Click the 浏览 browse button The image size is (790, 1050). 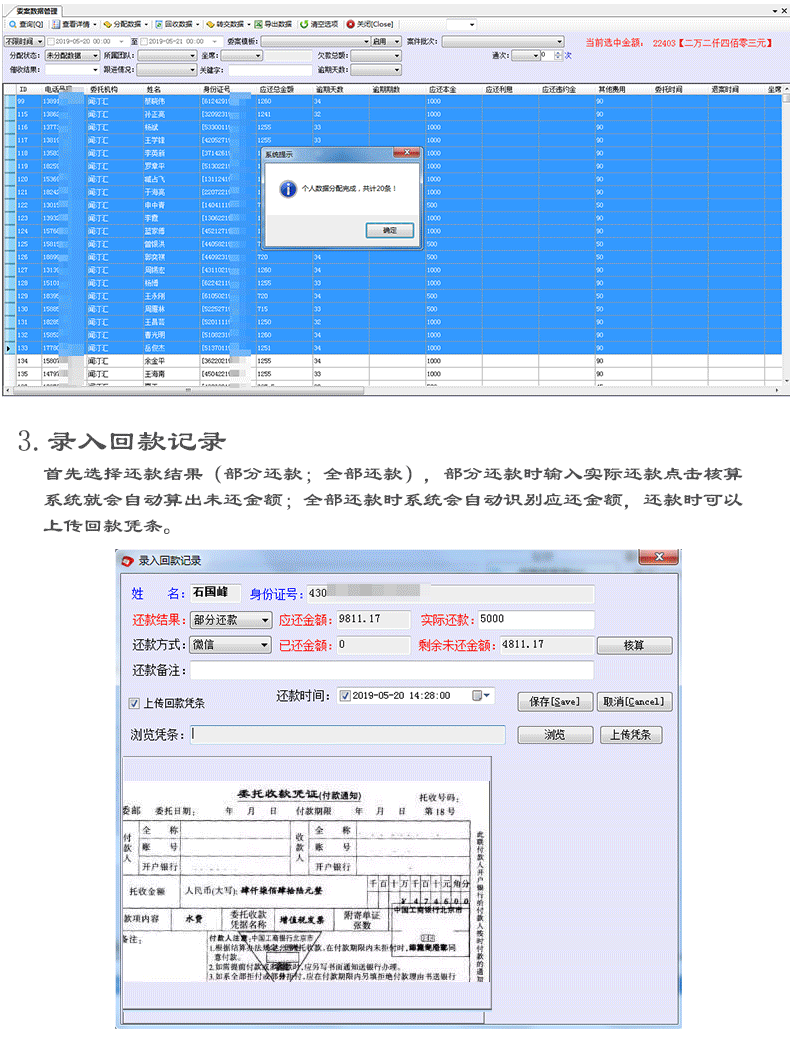click(x=555, y=735)
